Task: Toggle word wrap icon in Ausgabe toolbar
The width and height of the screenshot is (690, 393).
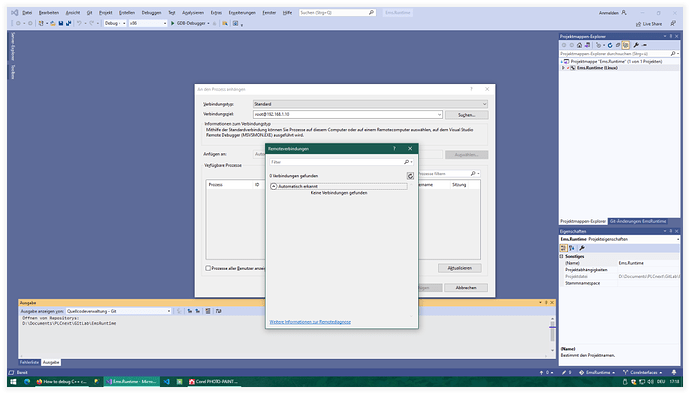Action: pyautogui.click(x=218, y=311)
